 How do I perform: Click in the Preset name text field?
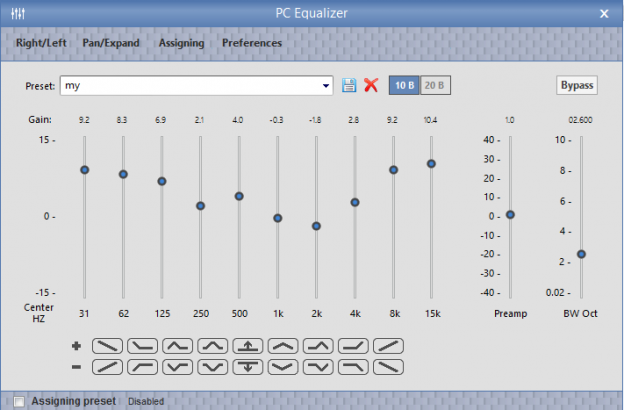click(190, 86)
